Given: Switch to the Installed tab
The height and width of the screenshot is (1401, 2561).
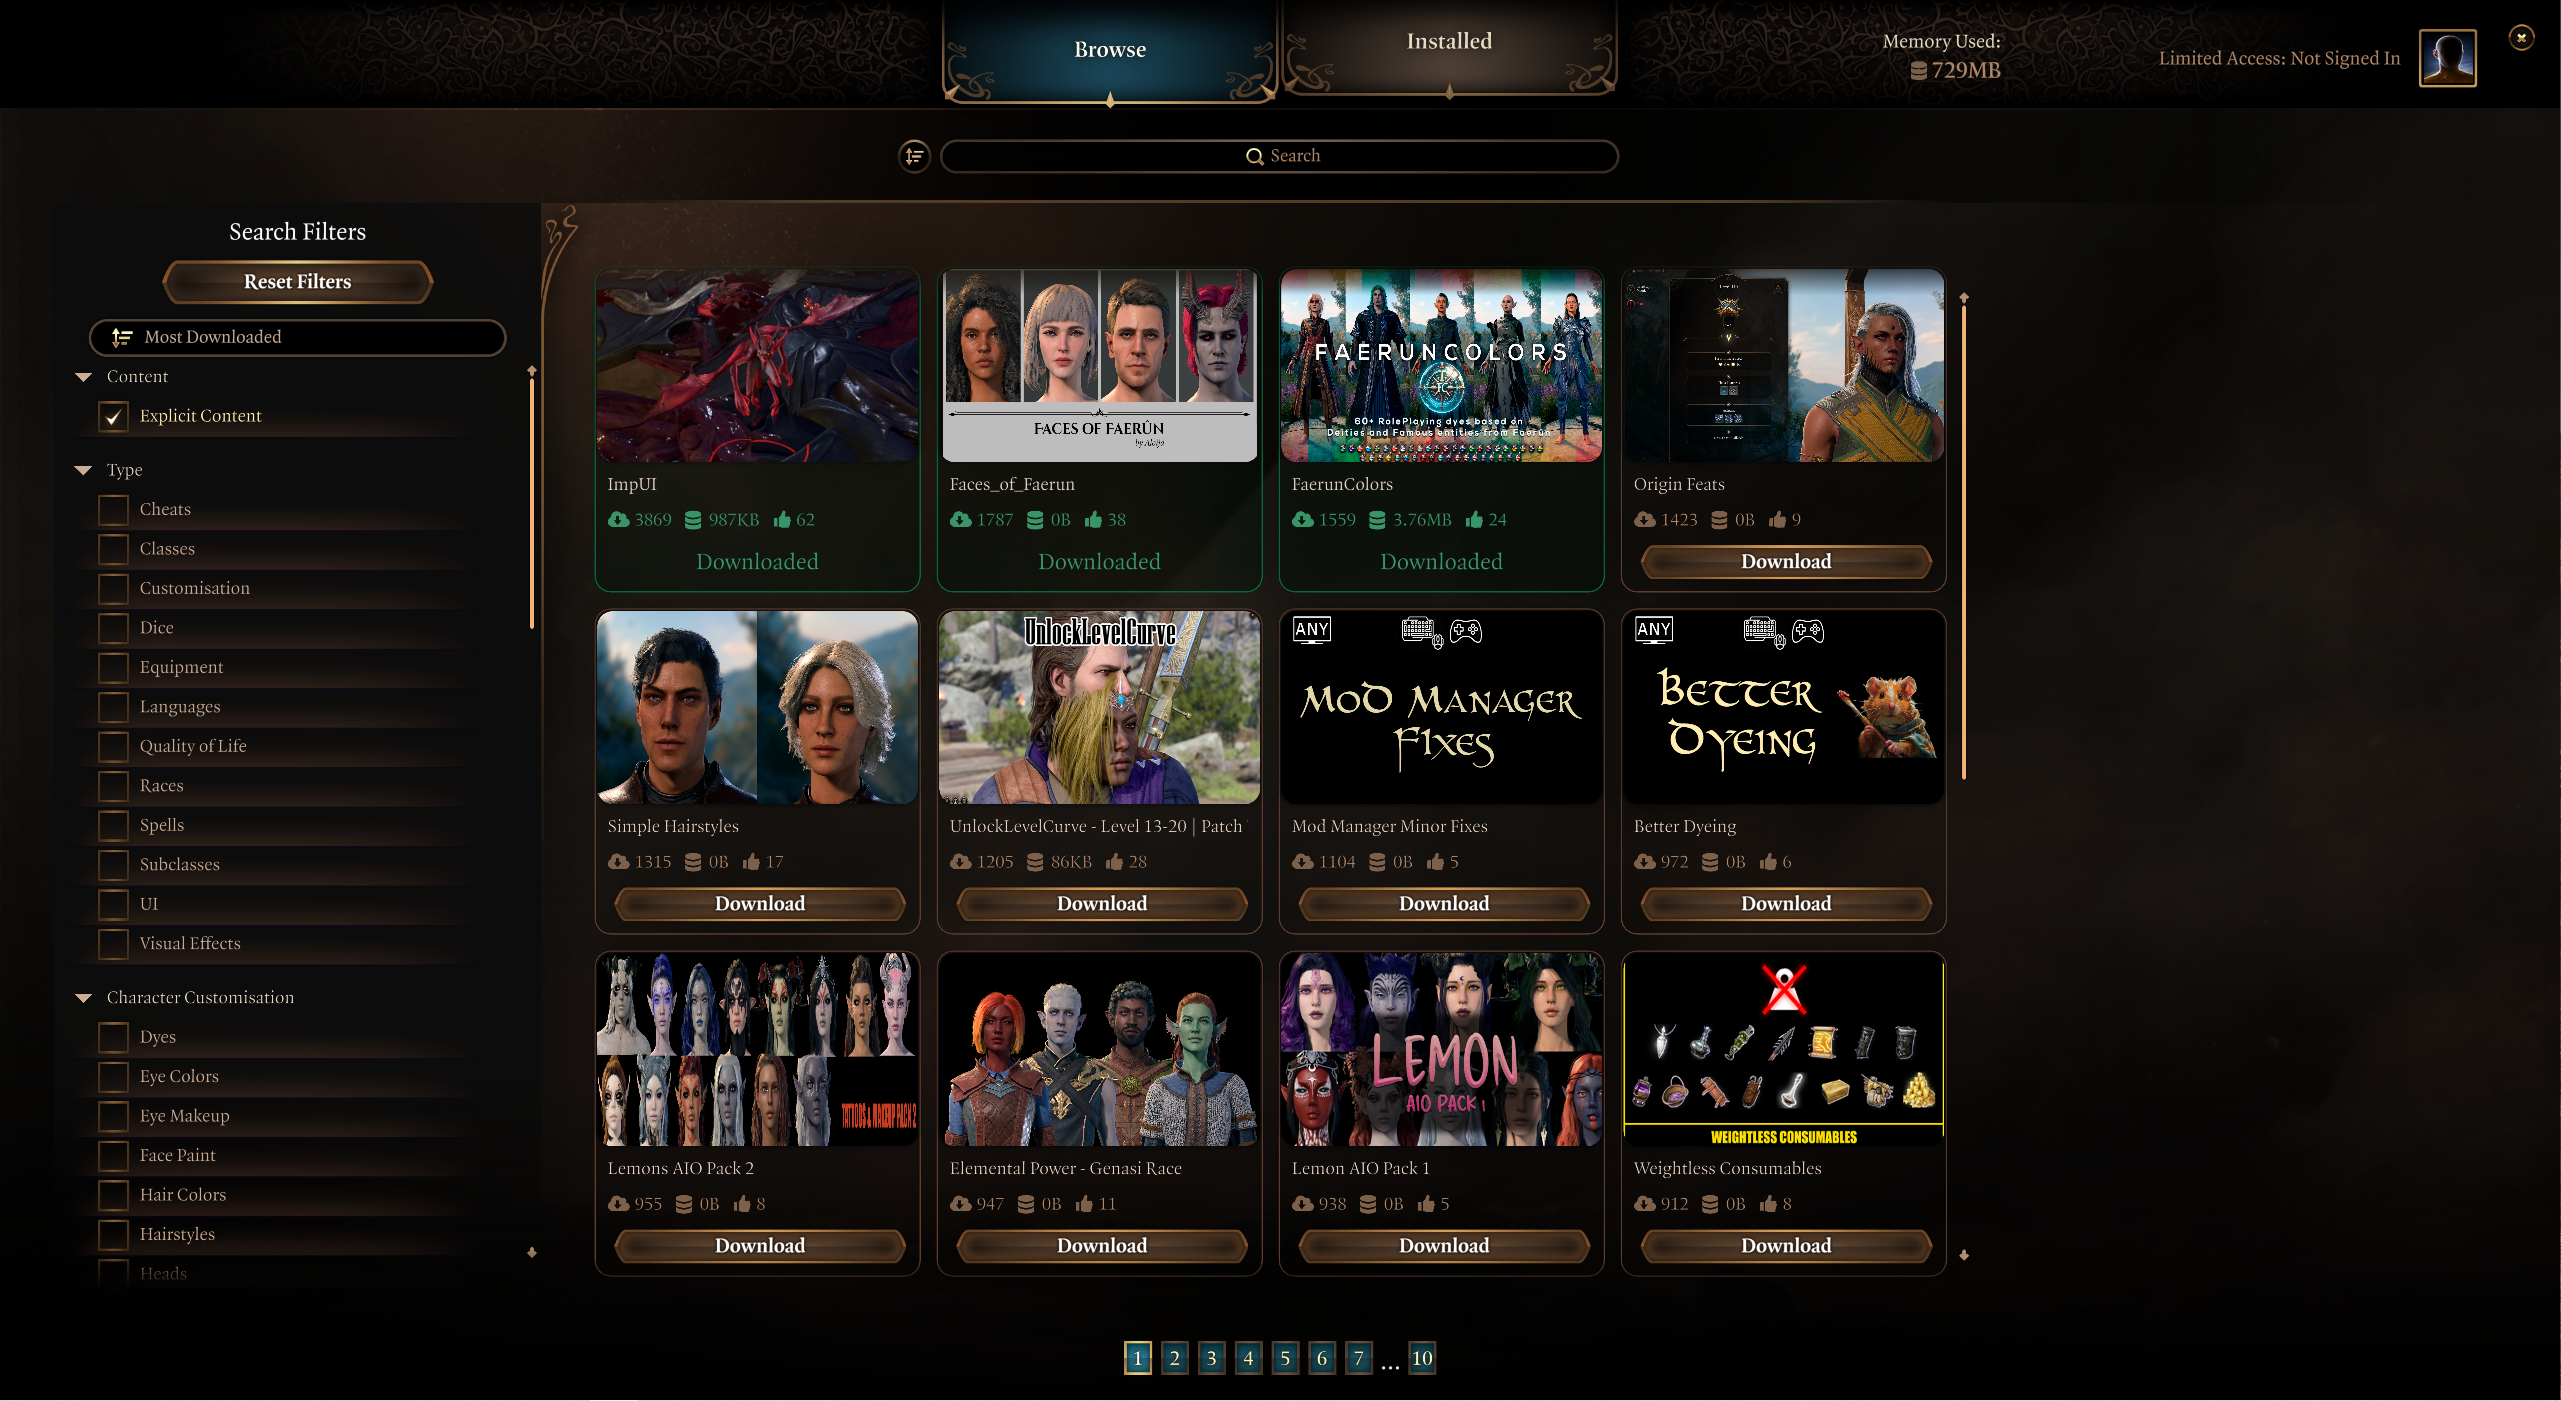Looking at the screenshot, I should [1447, 47].
